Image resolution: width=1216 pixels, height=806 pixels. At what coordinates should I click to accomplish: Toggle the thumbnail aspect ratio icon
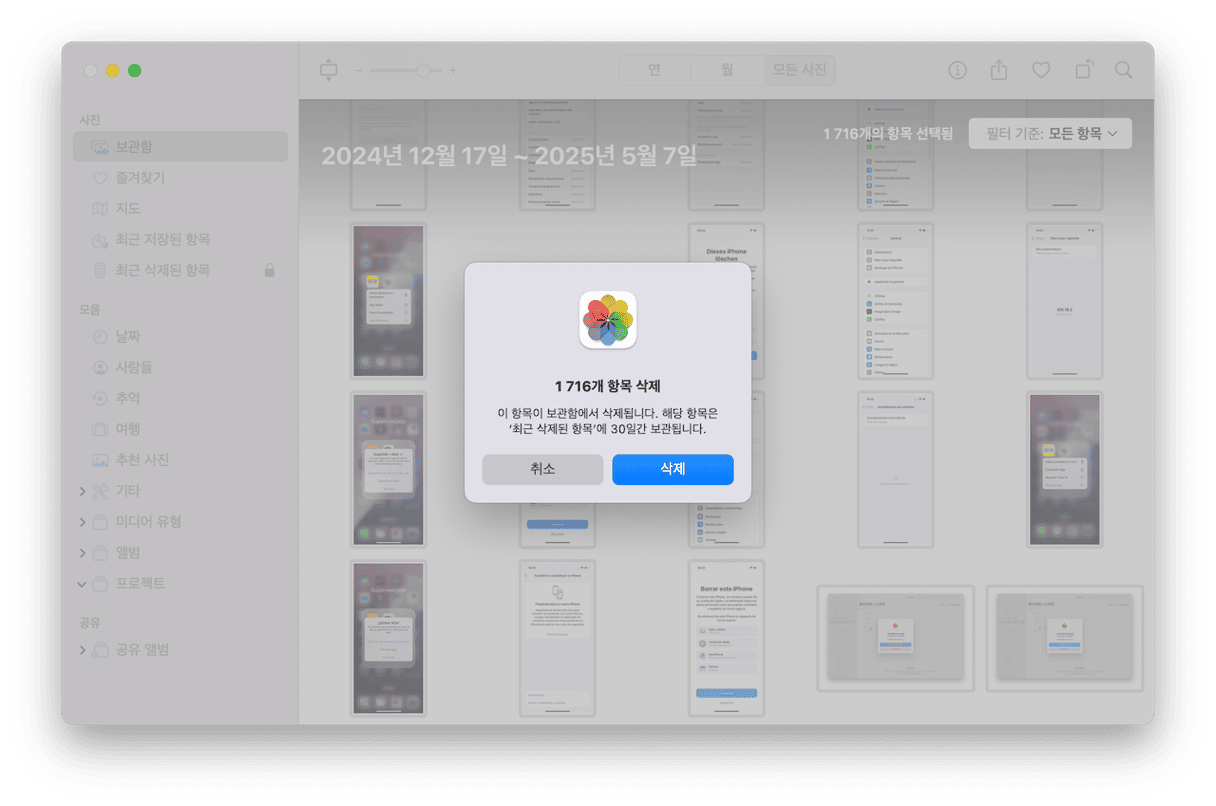tap(329, 70)
